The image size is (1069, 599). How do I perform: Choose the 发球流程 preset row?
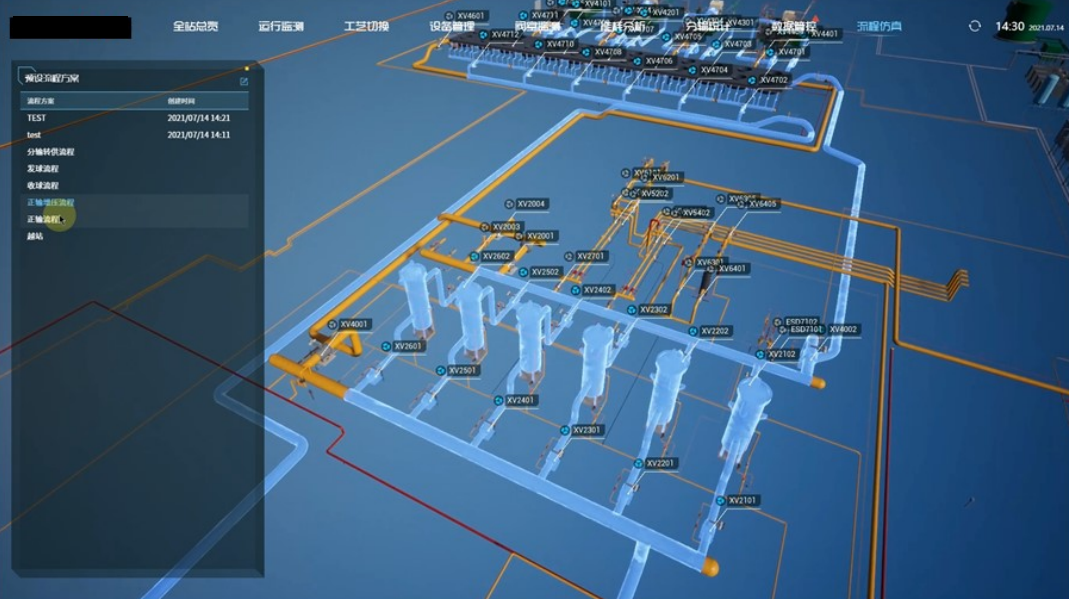pyautogui.click(x=43, y=169)
